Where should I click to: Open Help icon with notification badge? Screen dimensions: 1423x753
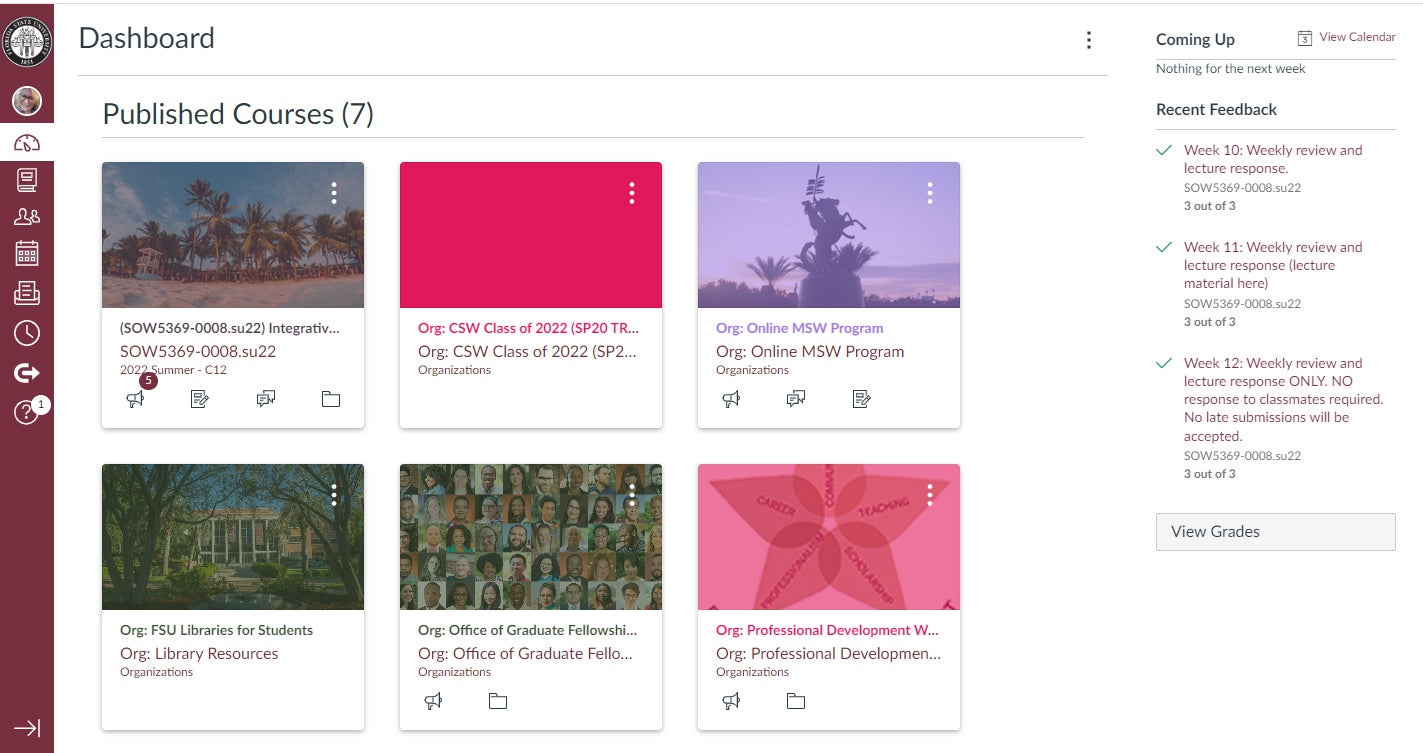[27, 412]
